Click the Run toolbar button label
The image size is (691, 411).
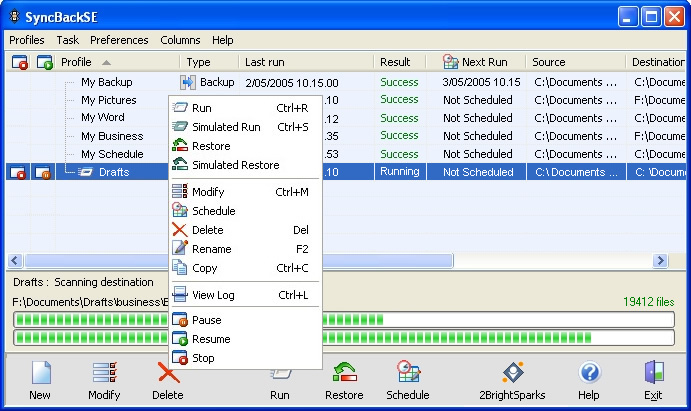[280, 395]
